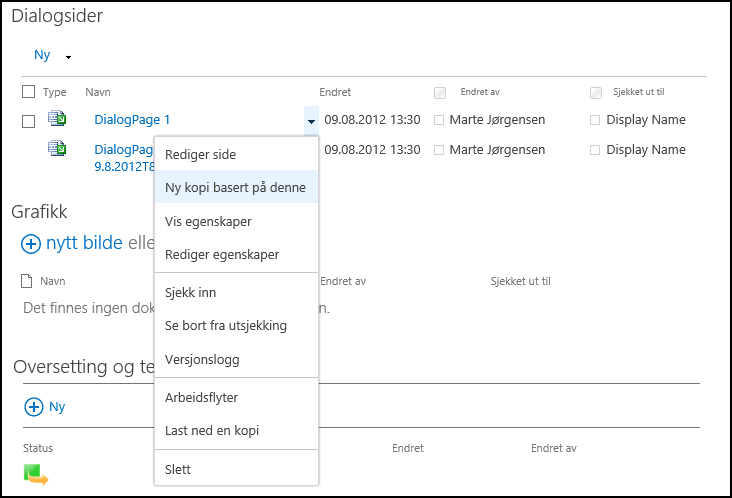Toggle the checkbox beside Endret av header

tap(440, 93)
